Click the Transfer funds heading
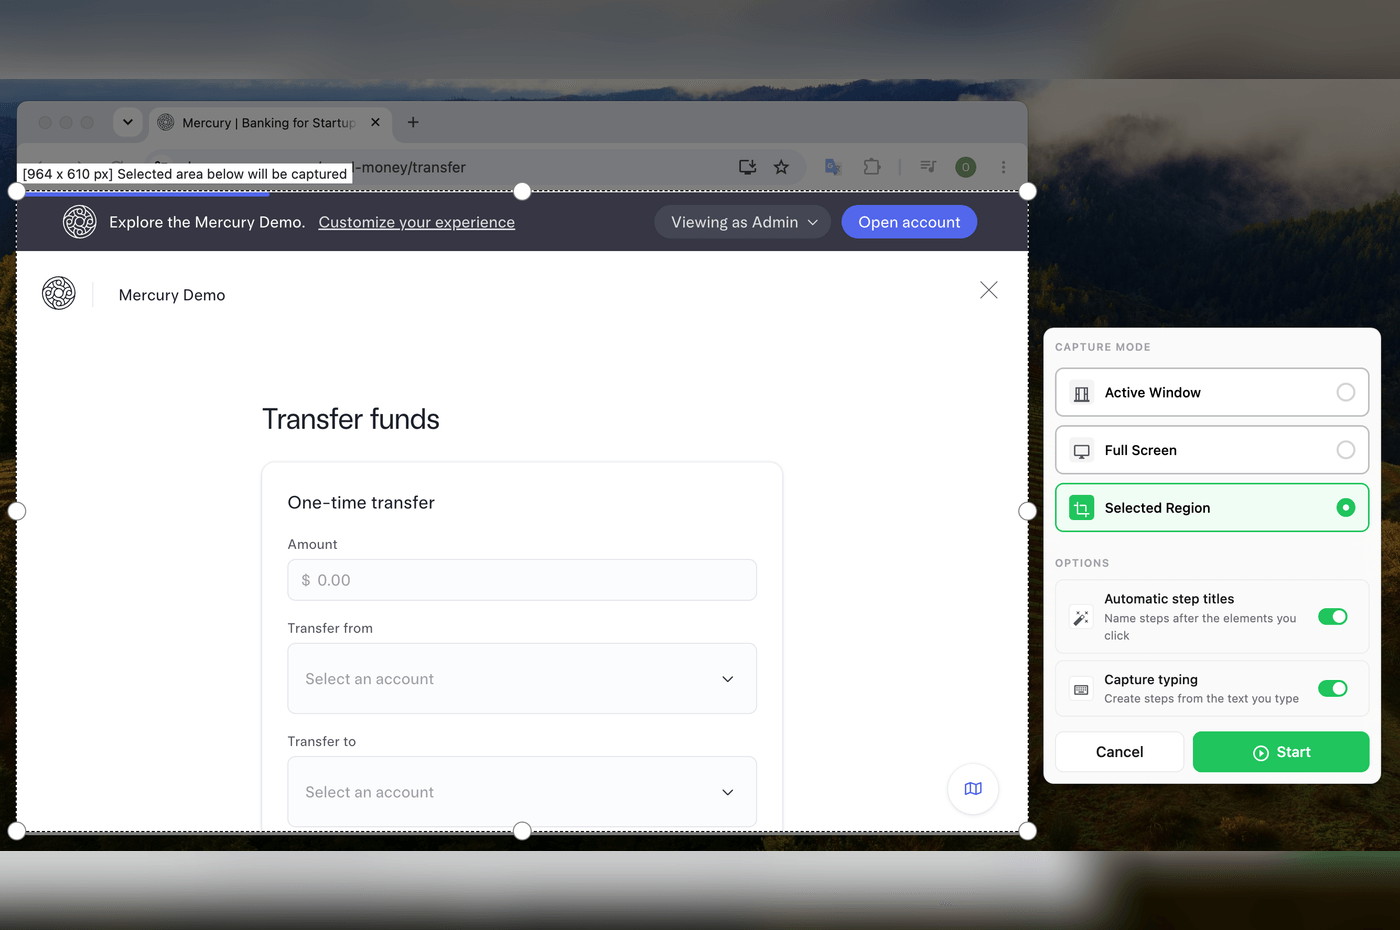The image size is (1400, 930). click(351, 419)
